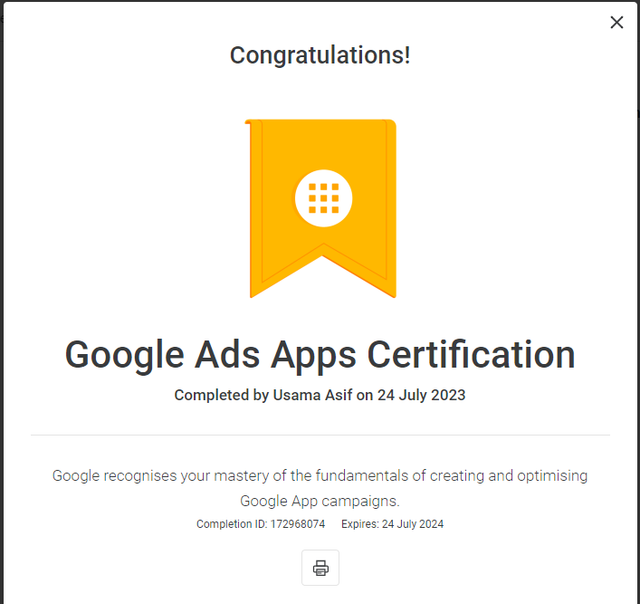Click the Completed by Usama Asif line
This screenshot has width=640, height=604.
coord(320,395)
